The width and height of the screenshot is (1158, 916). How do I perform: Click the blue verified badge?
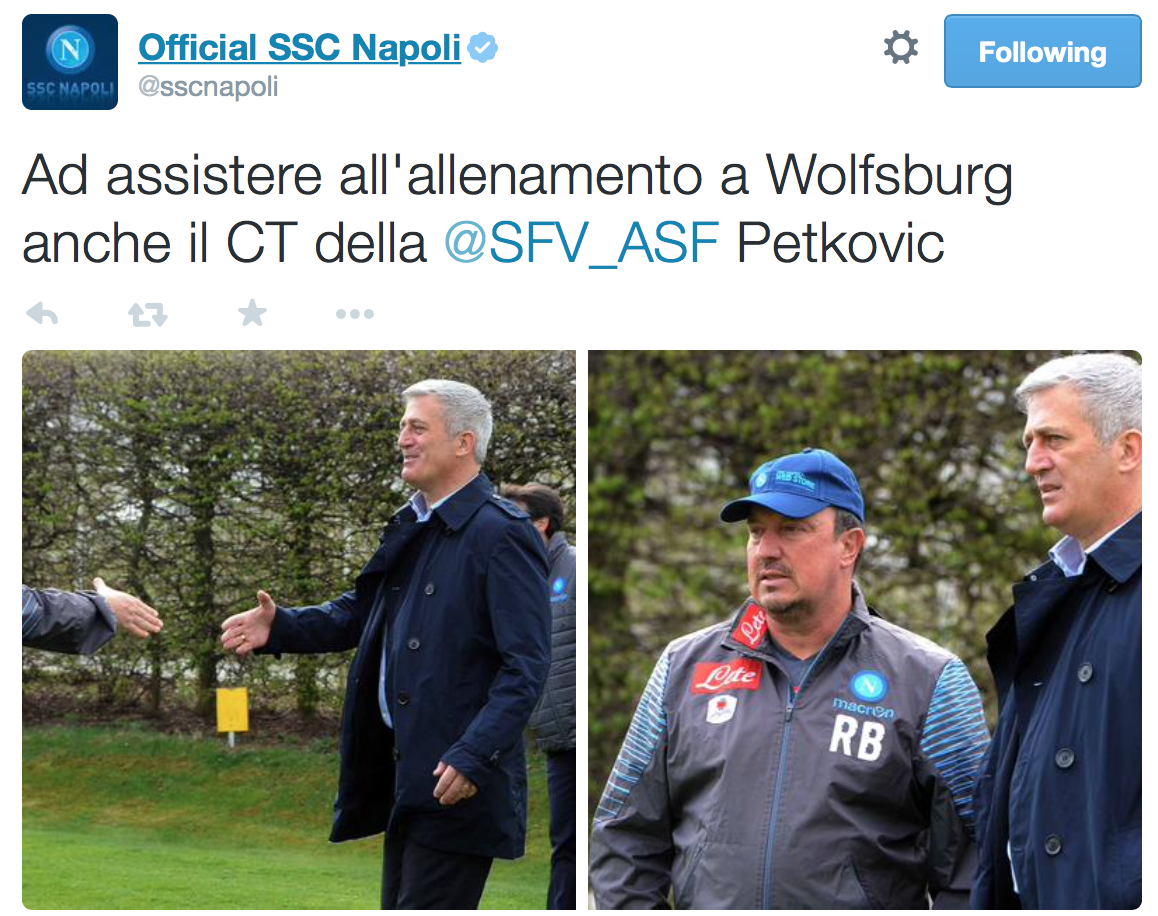pos(483,48)
